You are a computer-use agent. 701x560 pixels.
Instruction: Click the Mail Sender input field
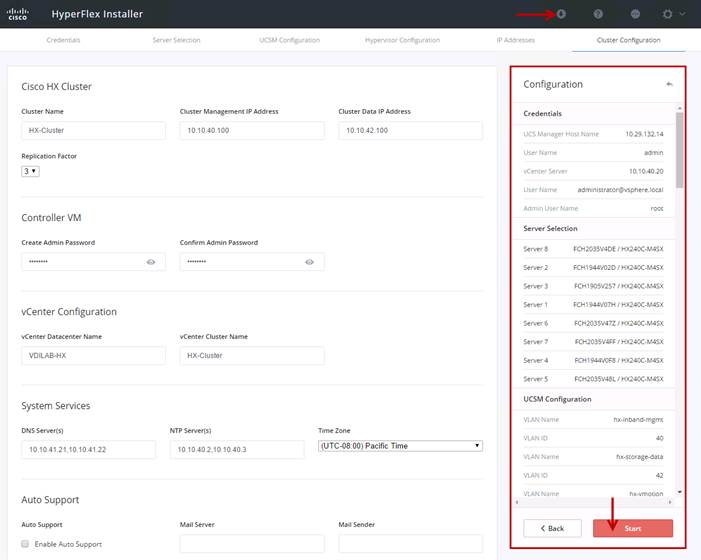pos(410,544)
